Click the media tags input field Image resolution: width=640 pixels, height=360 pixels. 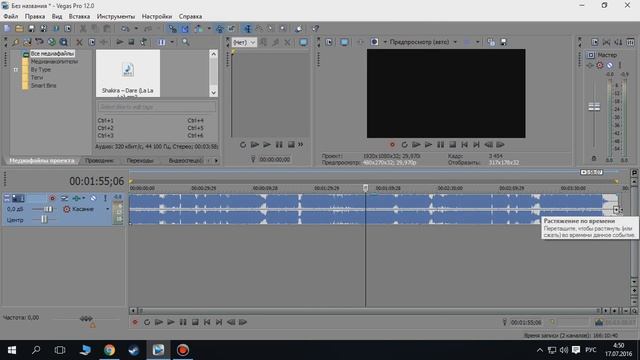(157, 107)
